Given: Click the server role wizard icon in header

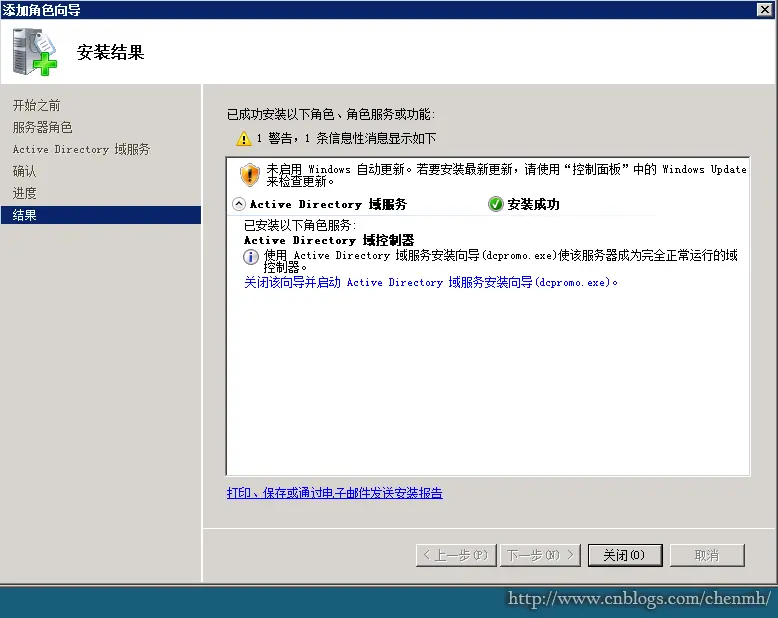Looking at the screenshot, I should tap(35, 52).
